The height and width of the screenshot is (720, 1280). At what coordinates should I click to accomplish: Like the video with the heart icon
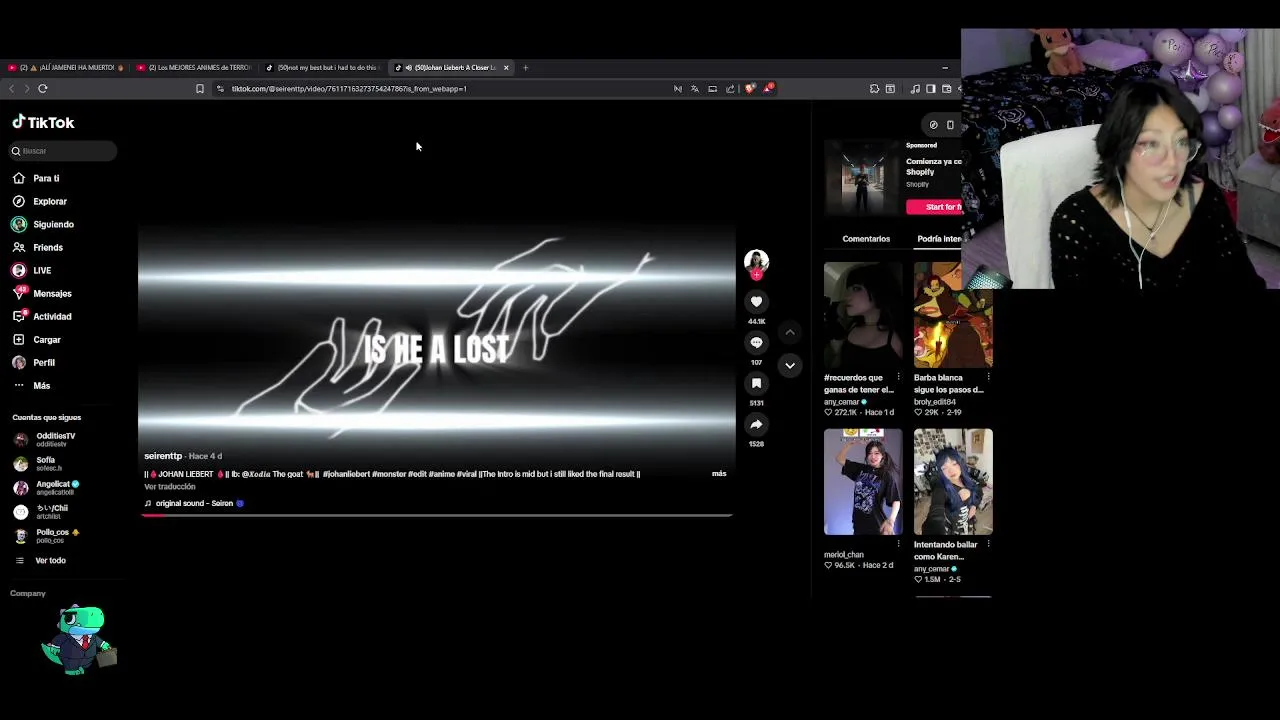pos(756,301)
